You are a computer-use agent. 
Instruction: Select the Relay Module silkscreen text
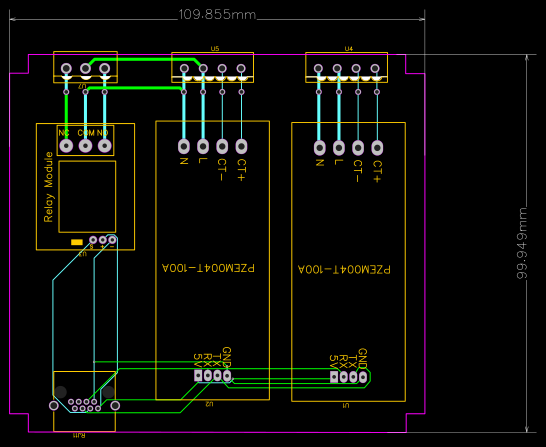tap(48, 187)
